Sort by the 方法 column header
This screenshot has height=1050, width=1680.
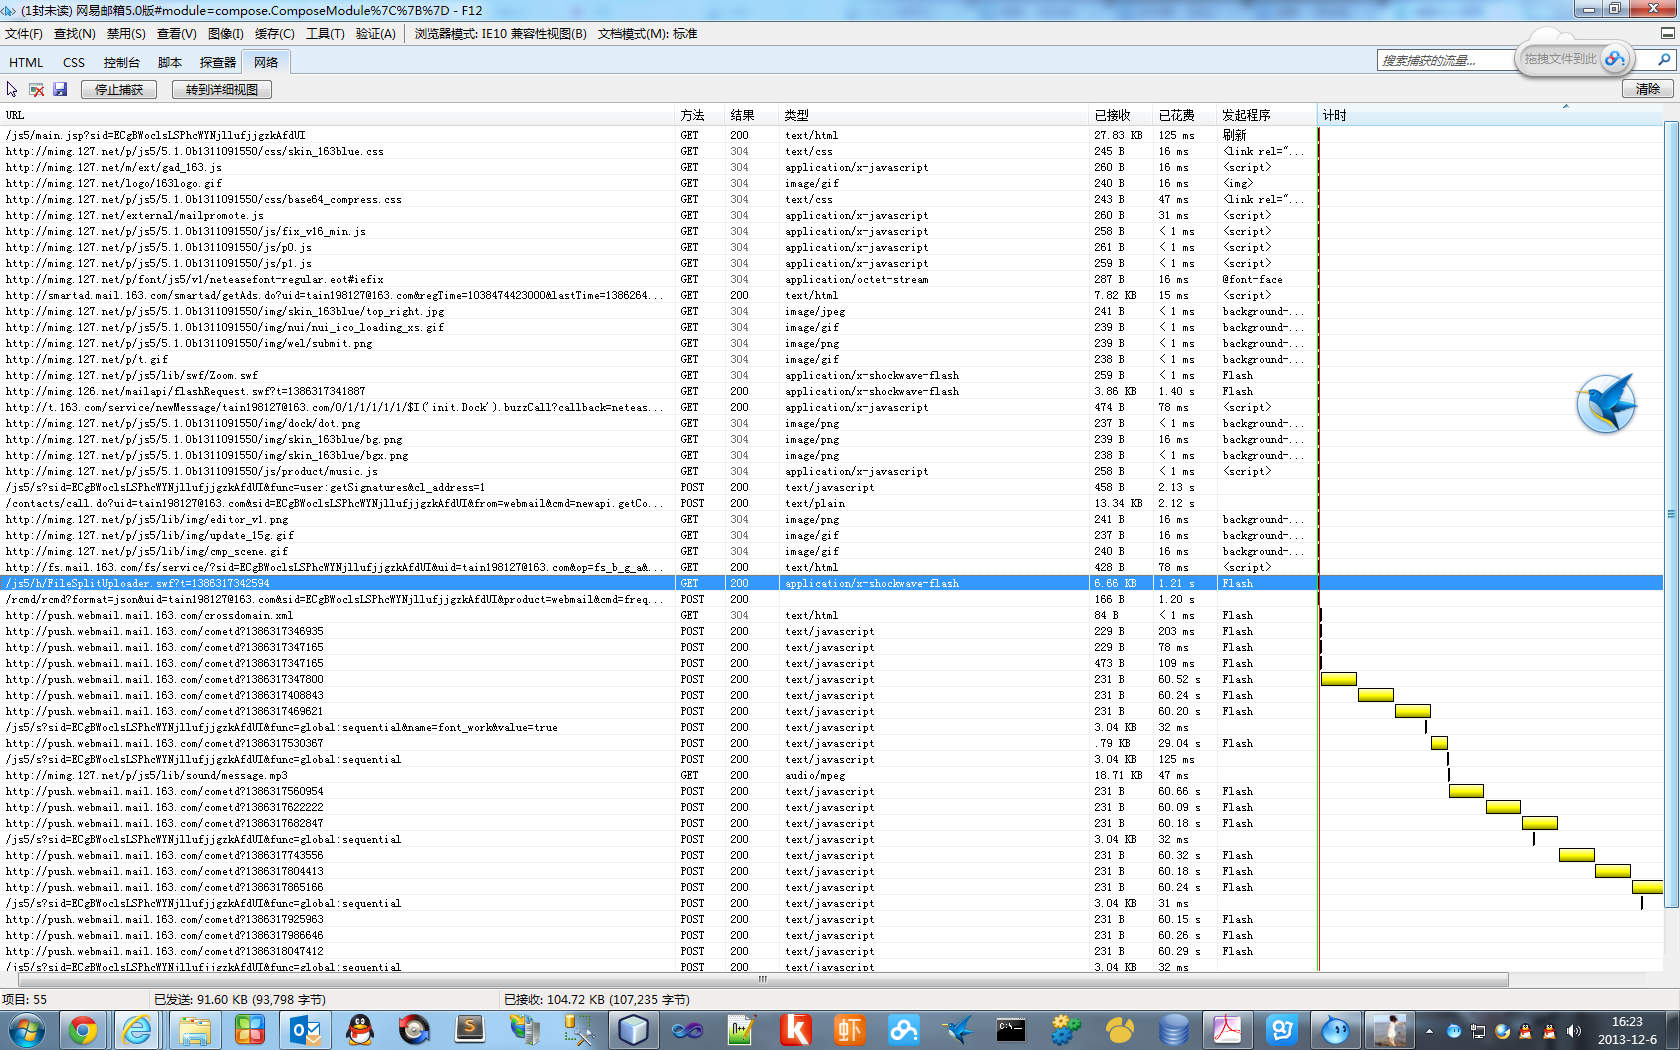tap(701, 115)
